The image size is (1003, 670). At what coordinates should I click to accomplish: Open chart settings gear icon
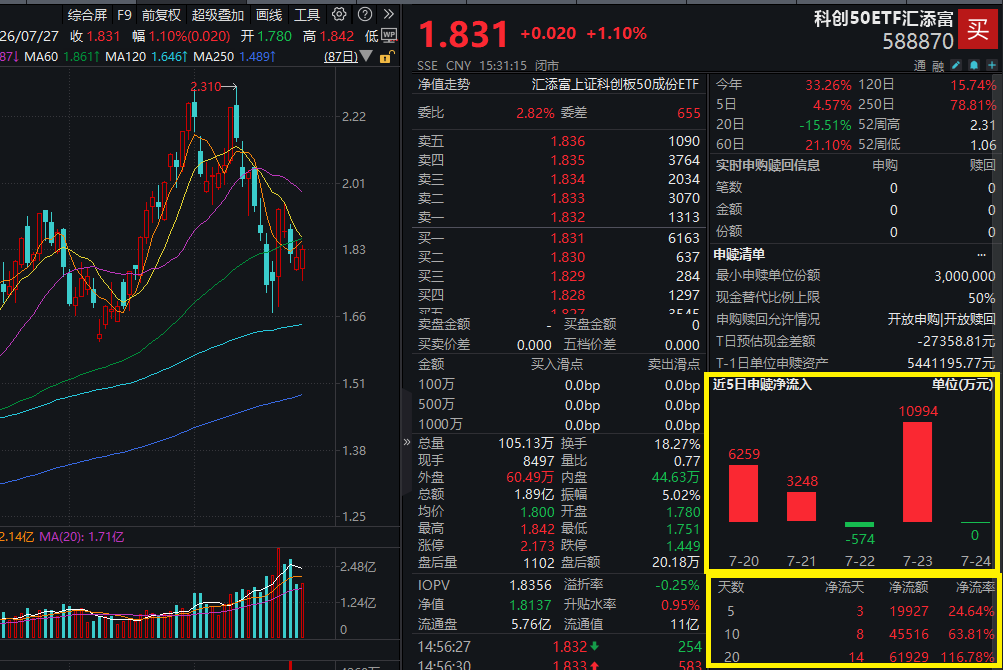click(339, 14)
